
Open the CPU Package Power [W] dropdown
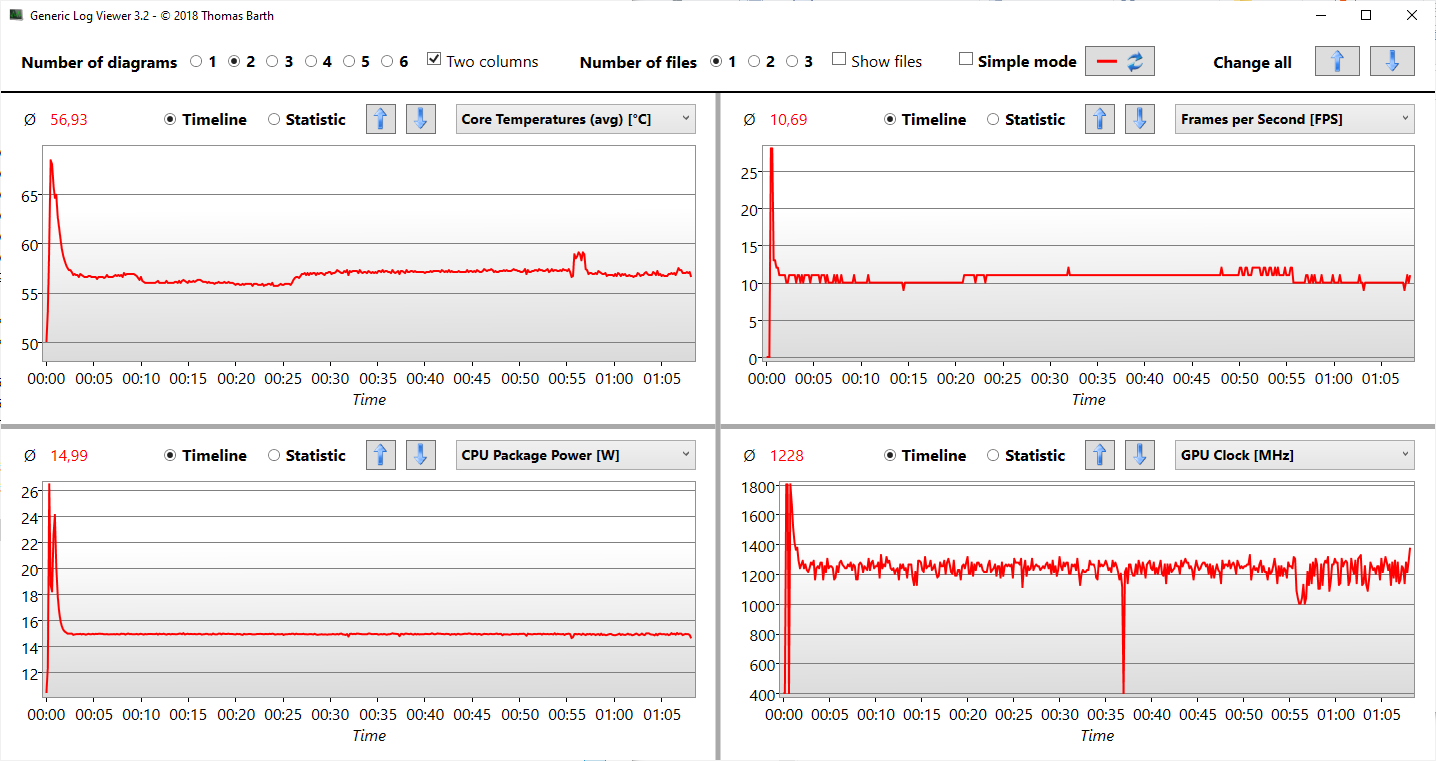[575, 455]
